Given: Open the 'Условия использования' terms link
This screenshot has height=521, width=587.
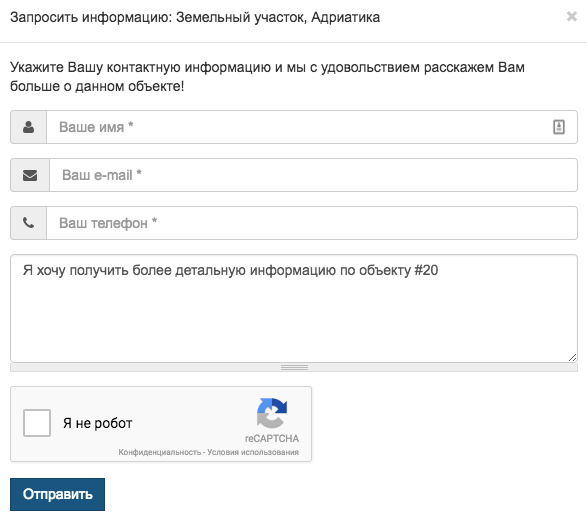Looking at the screenshot, I should tap(253, 452).
